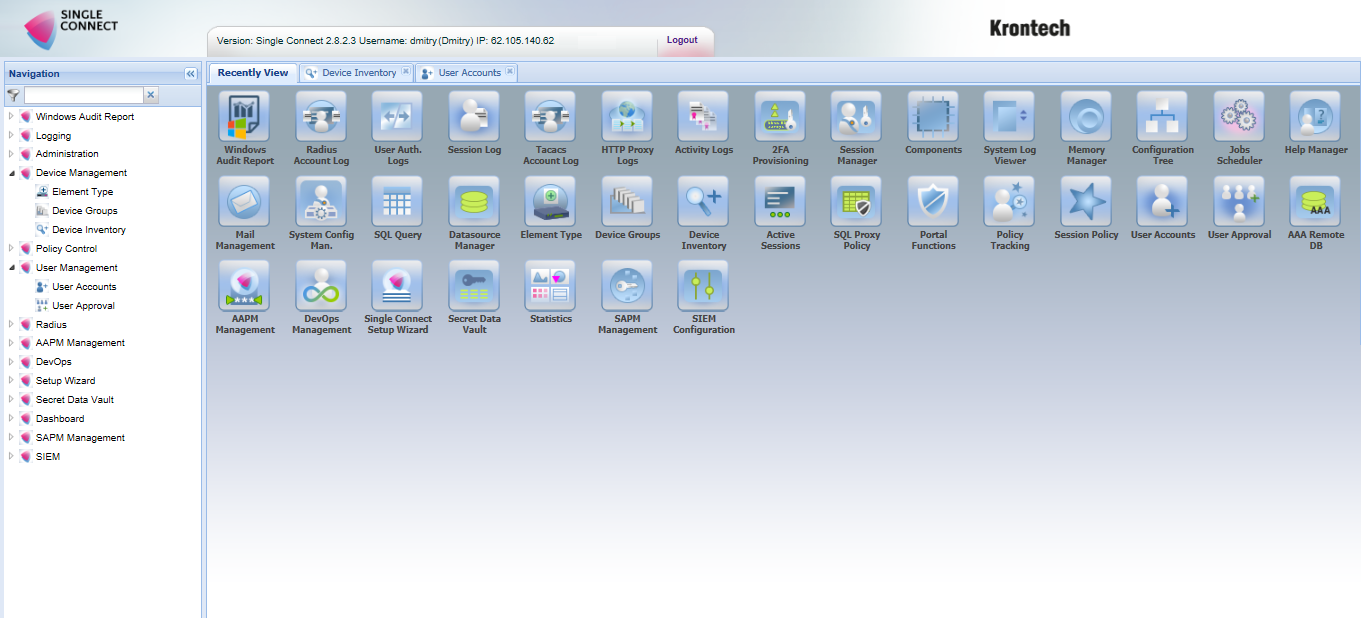This screenshot has height=619, width=1362.
Task: Open the SAPM Management grid icon
Action: click(627, 286)
